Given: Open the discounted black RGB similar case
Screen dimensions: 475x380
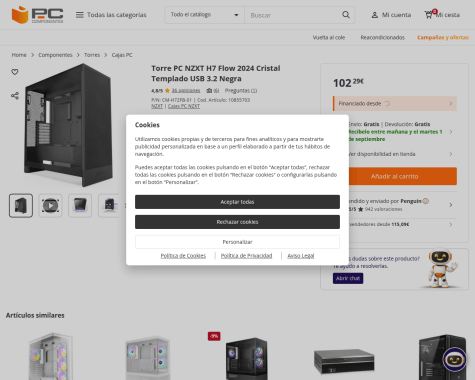Looking at the screenshot, I should (246, 358).
